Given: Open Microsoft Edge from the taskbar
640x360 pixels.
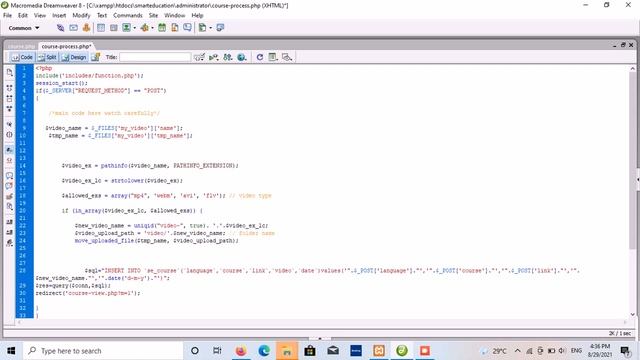Looking at the screenshot, I should point(264,351).
